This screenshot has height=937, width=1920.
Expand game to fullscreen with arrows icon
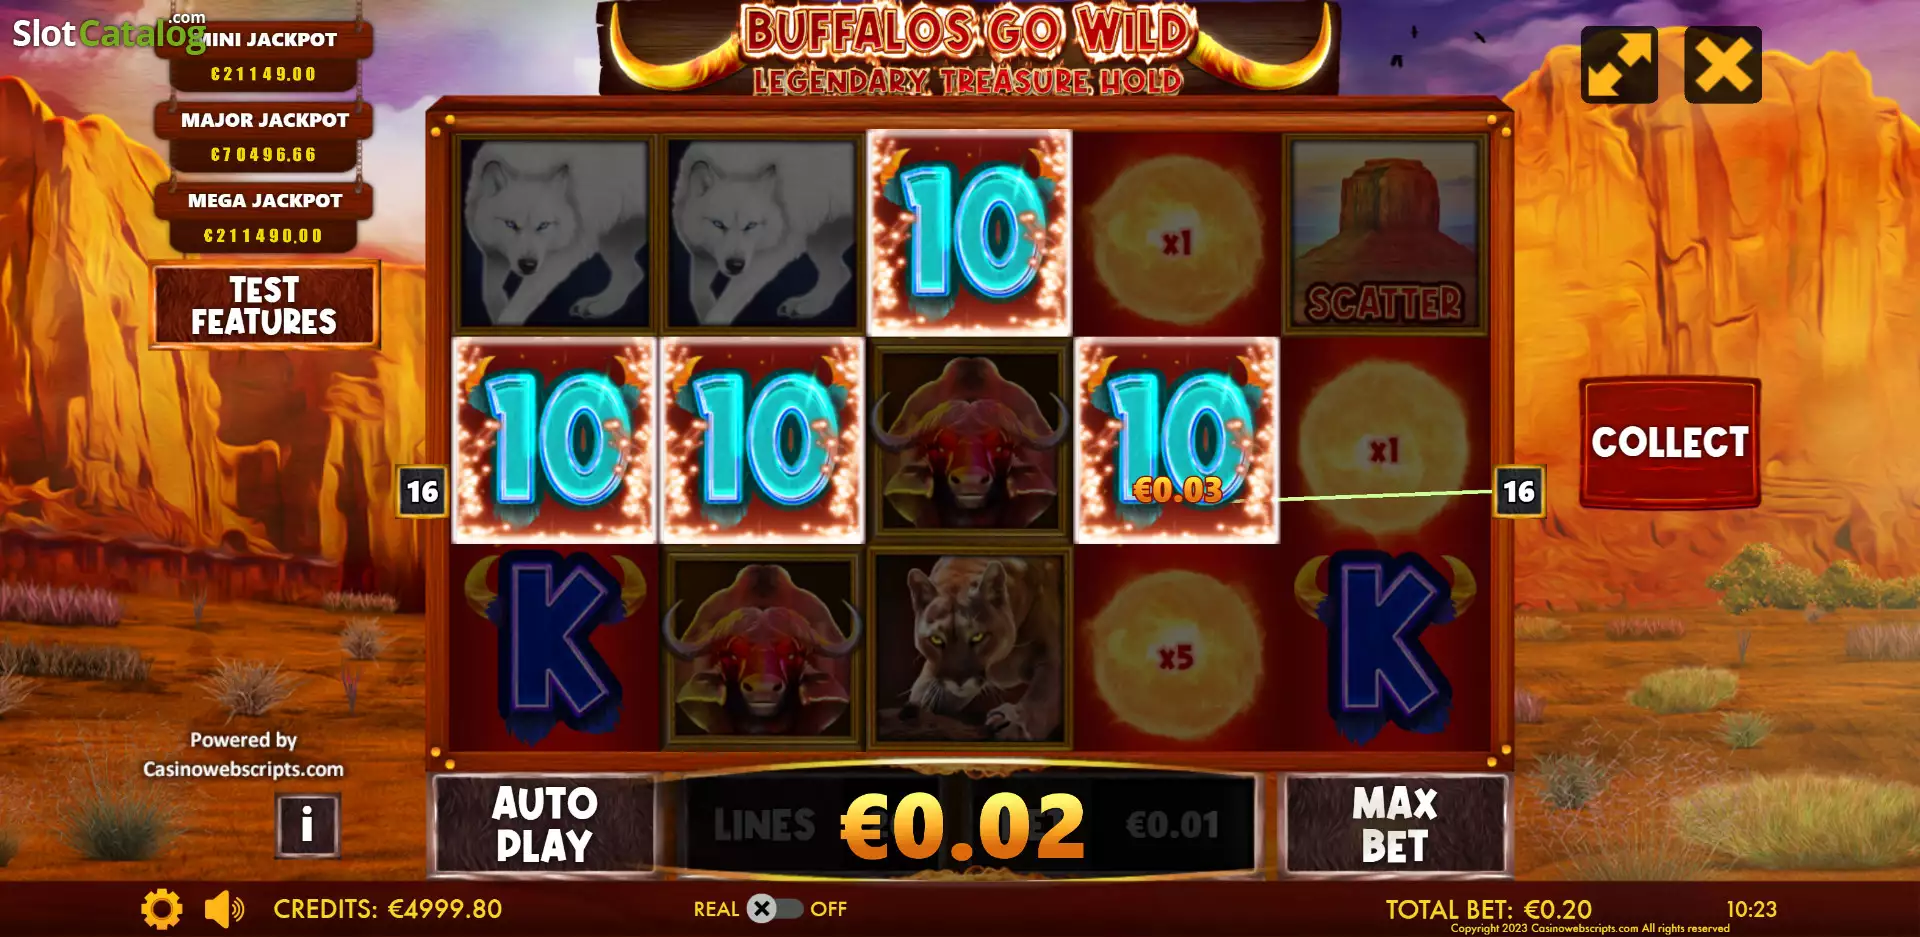coord(1619,65)
